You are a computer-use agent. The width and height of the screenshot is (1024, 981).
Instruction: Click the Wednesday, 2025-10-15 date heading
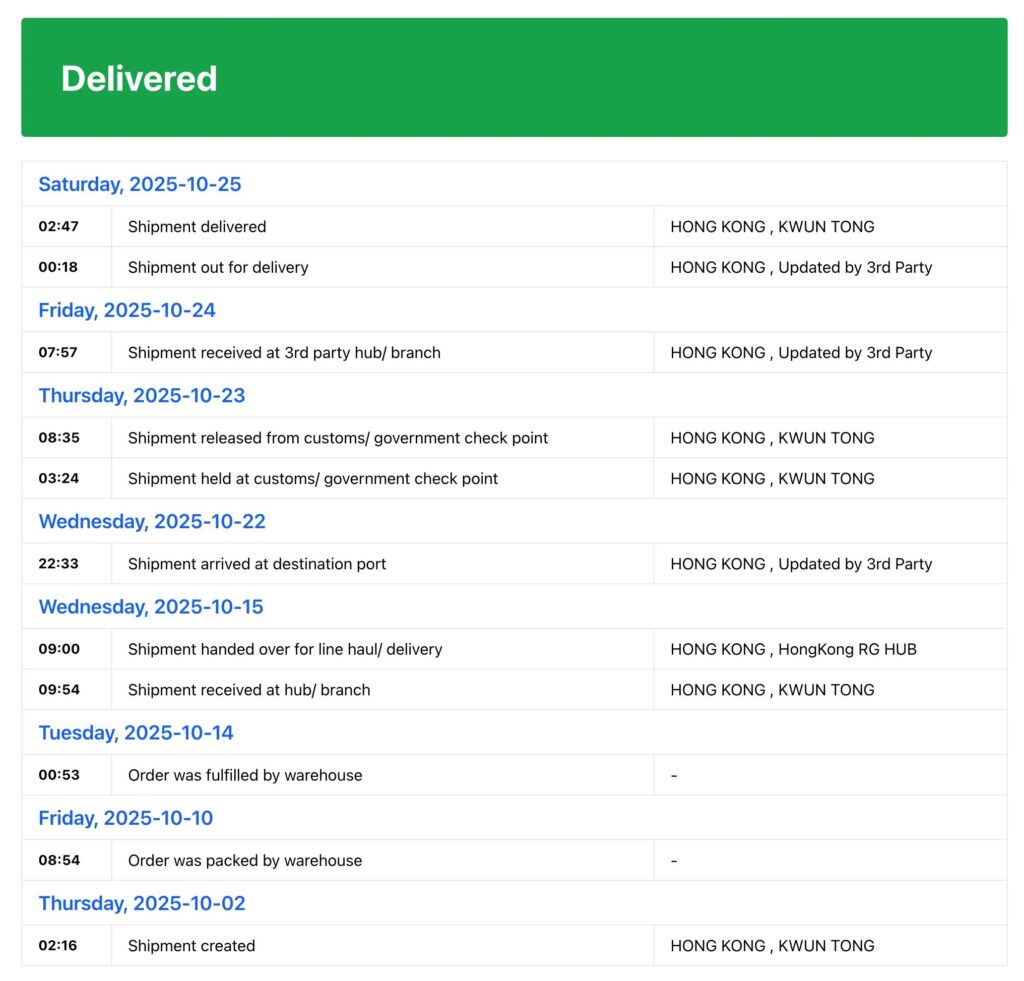pyautogui.click(x=151, y=606)
